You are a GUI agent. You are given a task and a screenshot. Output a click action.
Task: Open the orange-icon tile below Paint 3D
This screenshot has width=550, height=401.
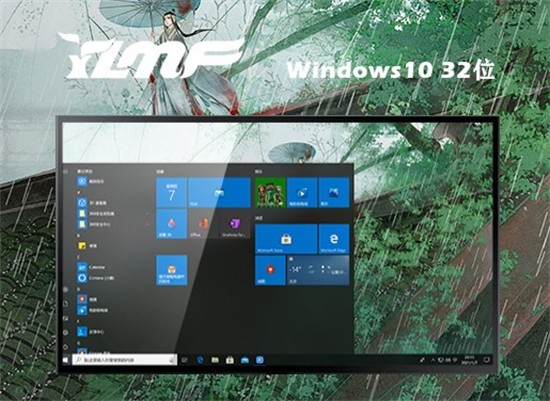pos(172,270)
